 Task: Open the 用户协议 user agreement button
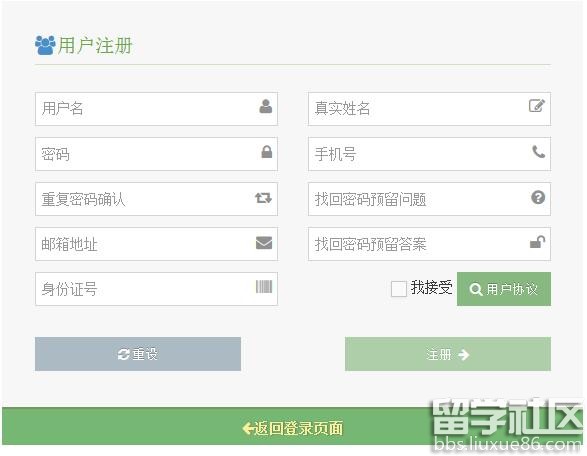click(x=504, y=289)
